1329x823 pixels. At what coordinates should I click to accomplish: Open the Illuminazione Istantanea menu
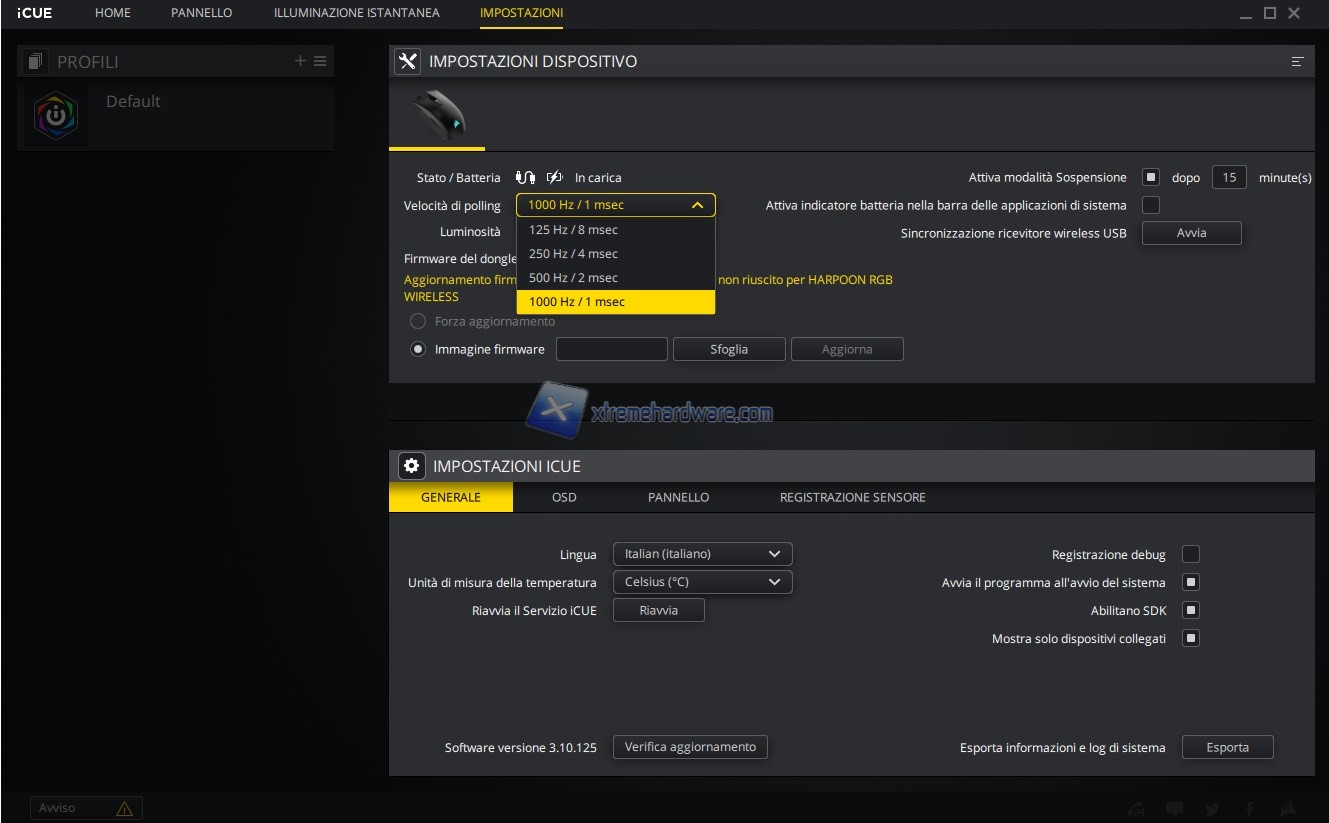point(356,13)
